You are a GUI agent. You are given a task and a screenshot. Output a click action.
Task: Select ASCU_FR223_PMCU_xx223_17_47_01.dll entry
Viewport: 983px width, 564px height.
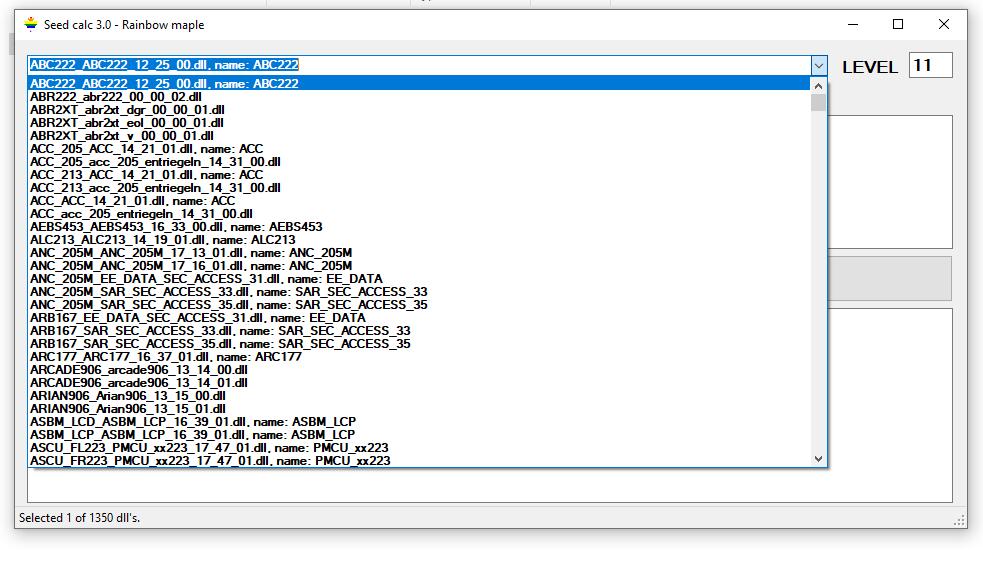tap(210, 461)
